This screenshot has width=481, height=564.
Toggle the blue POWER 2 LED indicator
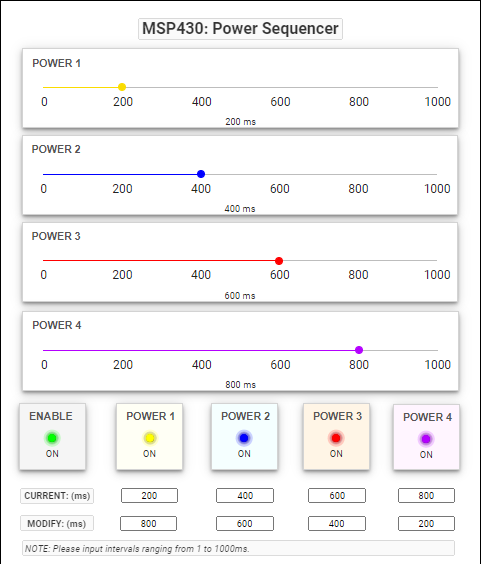[x=244, y=438]
